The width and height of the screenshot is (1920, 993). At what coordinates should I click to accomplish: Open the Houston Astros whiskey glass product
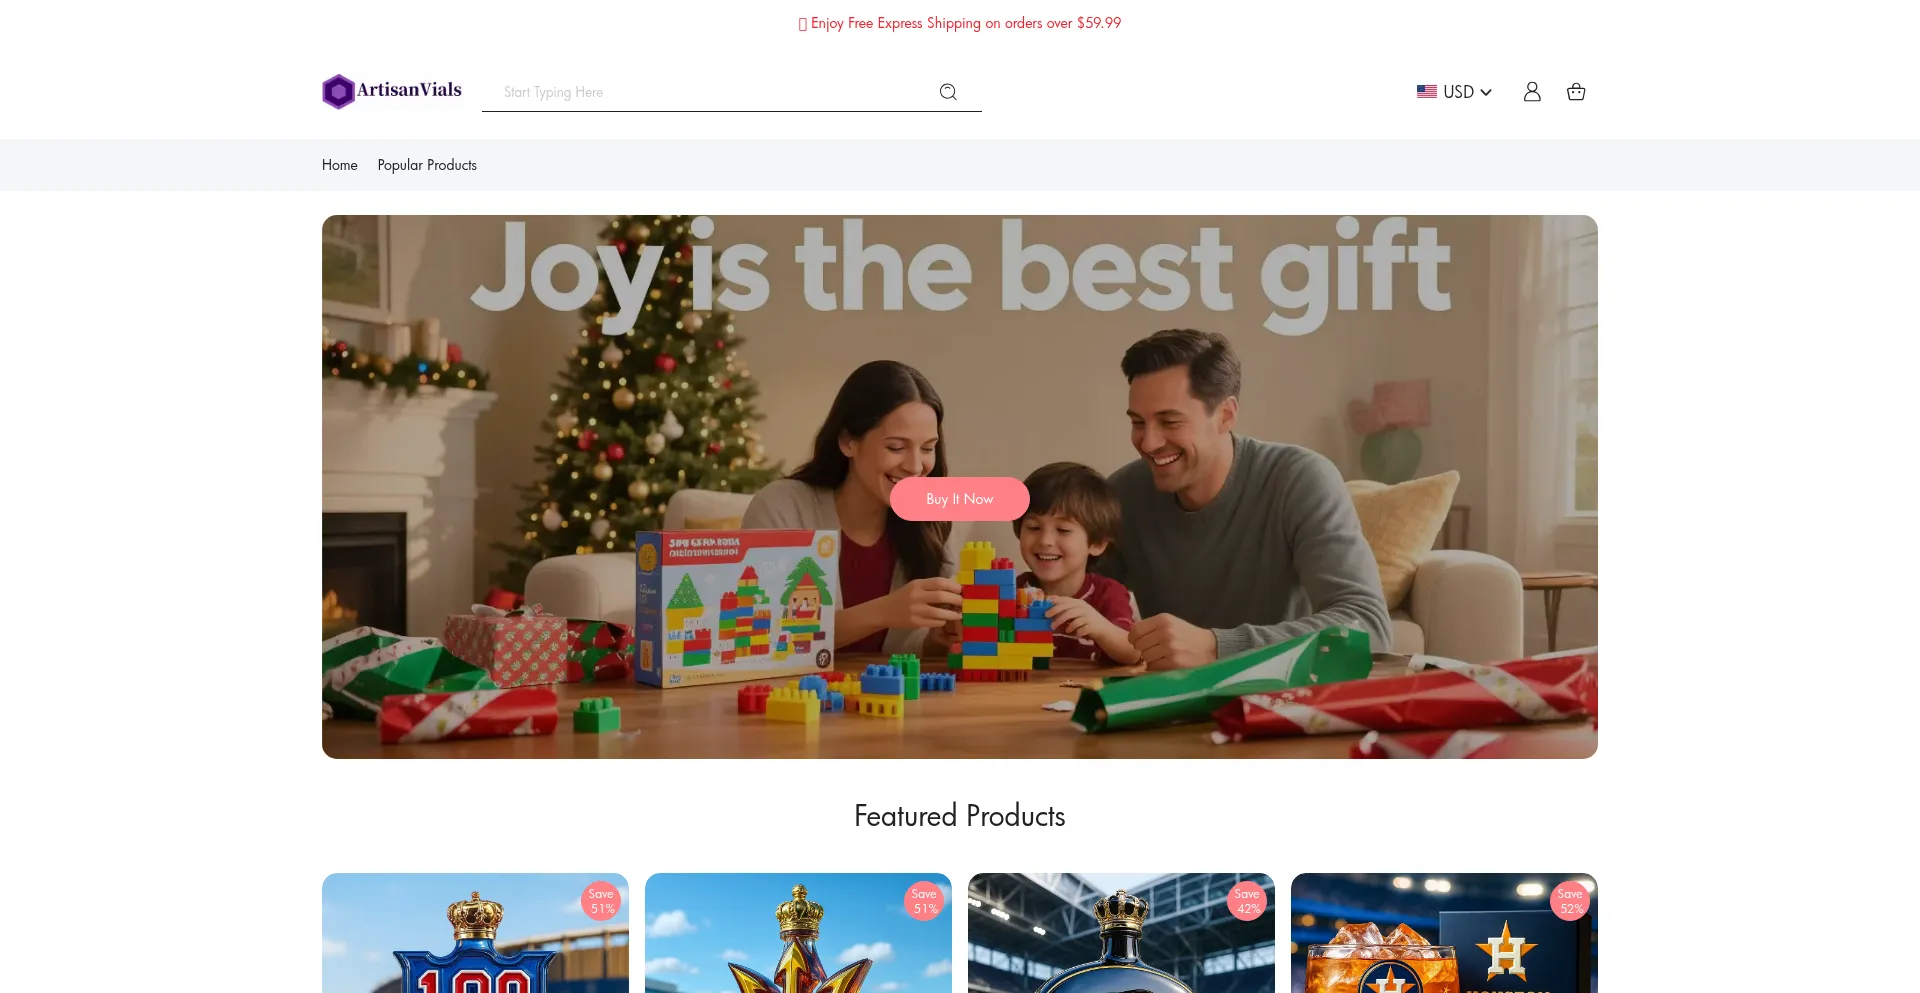pyautogui.click(x=1444, y=933)
